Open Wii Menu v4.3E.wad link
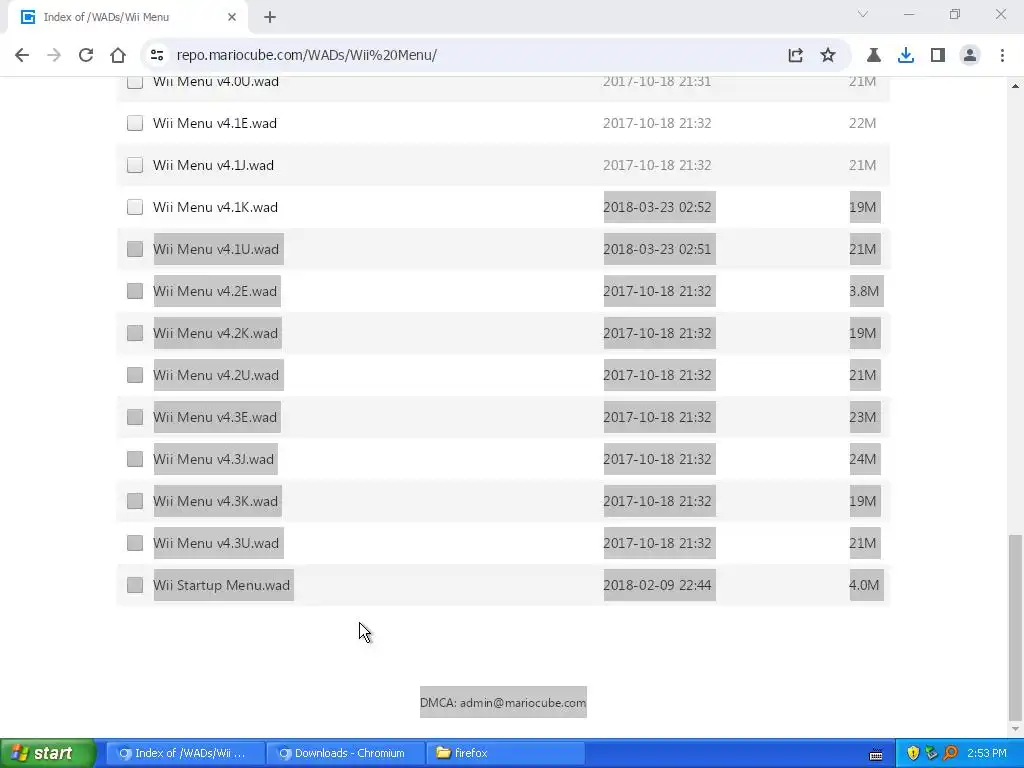Screen dimensions: 1024x768 [217, 417]
